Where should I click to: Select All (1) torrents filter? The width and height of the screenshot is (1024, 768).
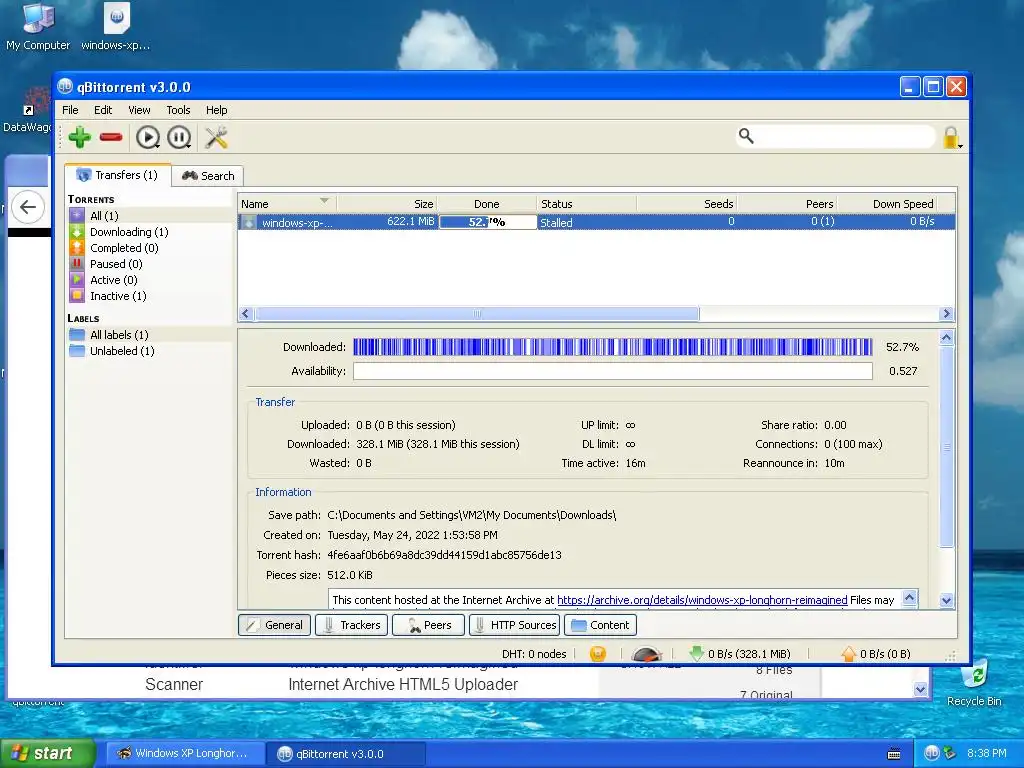coord(150,216)
